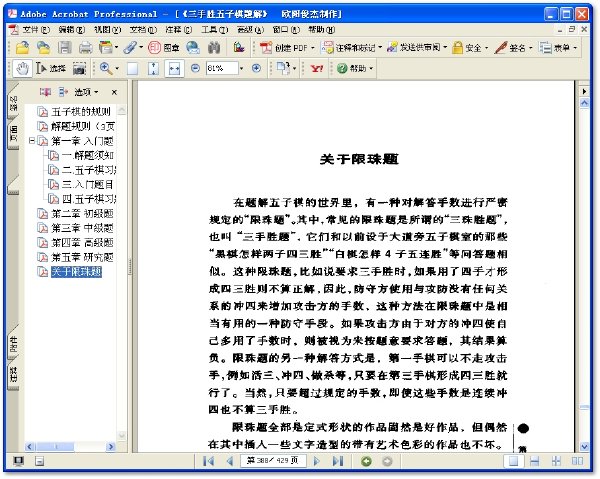Image resolution: width=600 pixels, height=479 pixels.
Task: Click the Create from web page icon
Action: click(43, 47)
